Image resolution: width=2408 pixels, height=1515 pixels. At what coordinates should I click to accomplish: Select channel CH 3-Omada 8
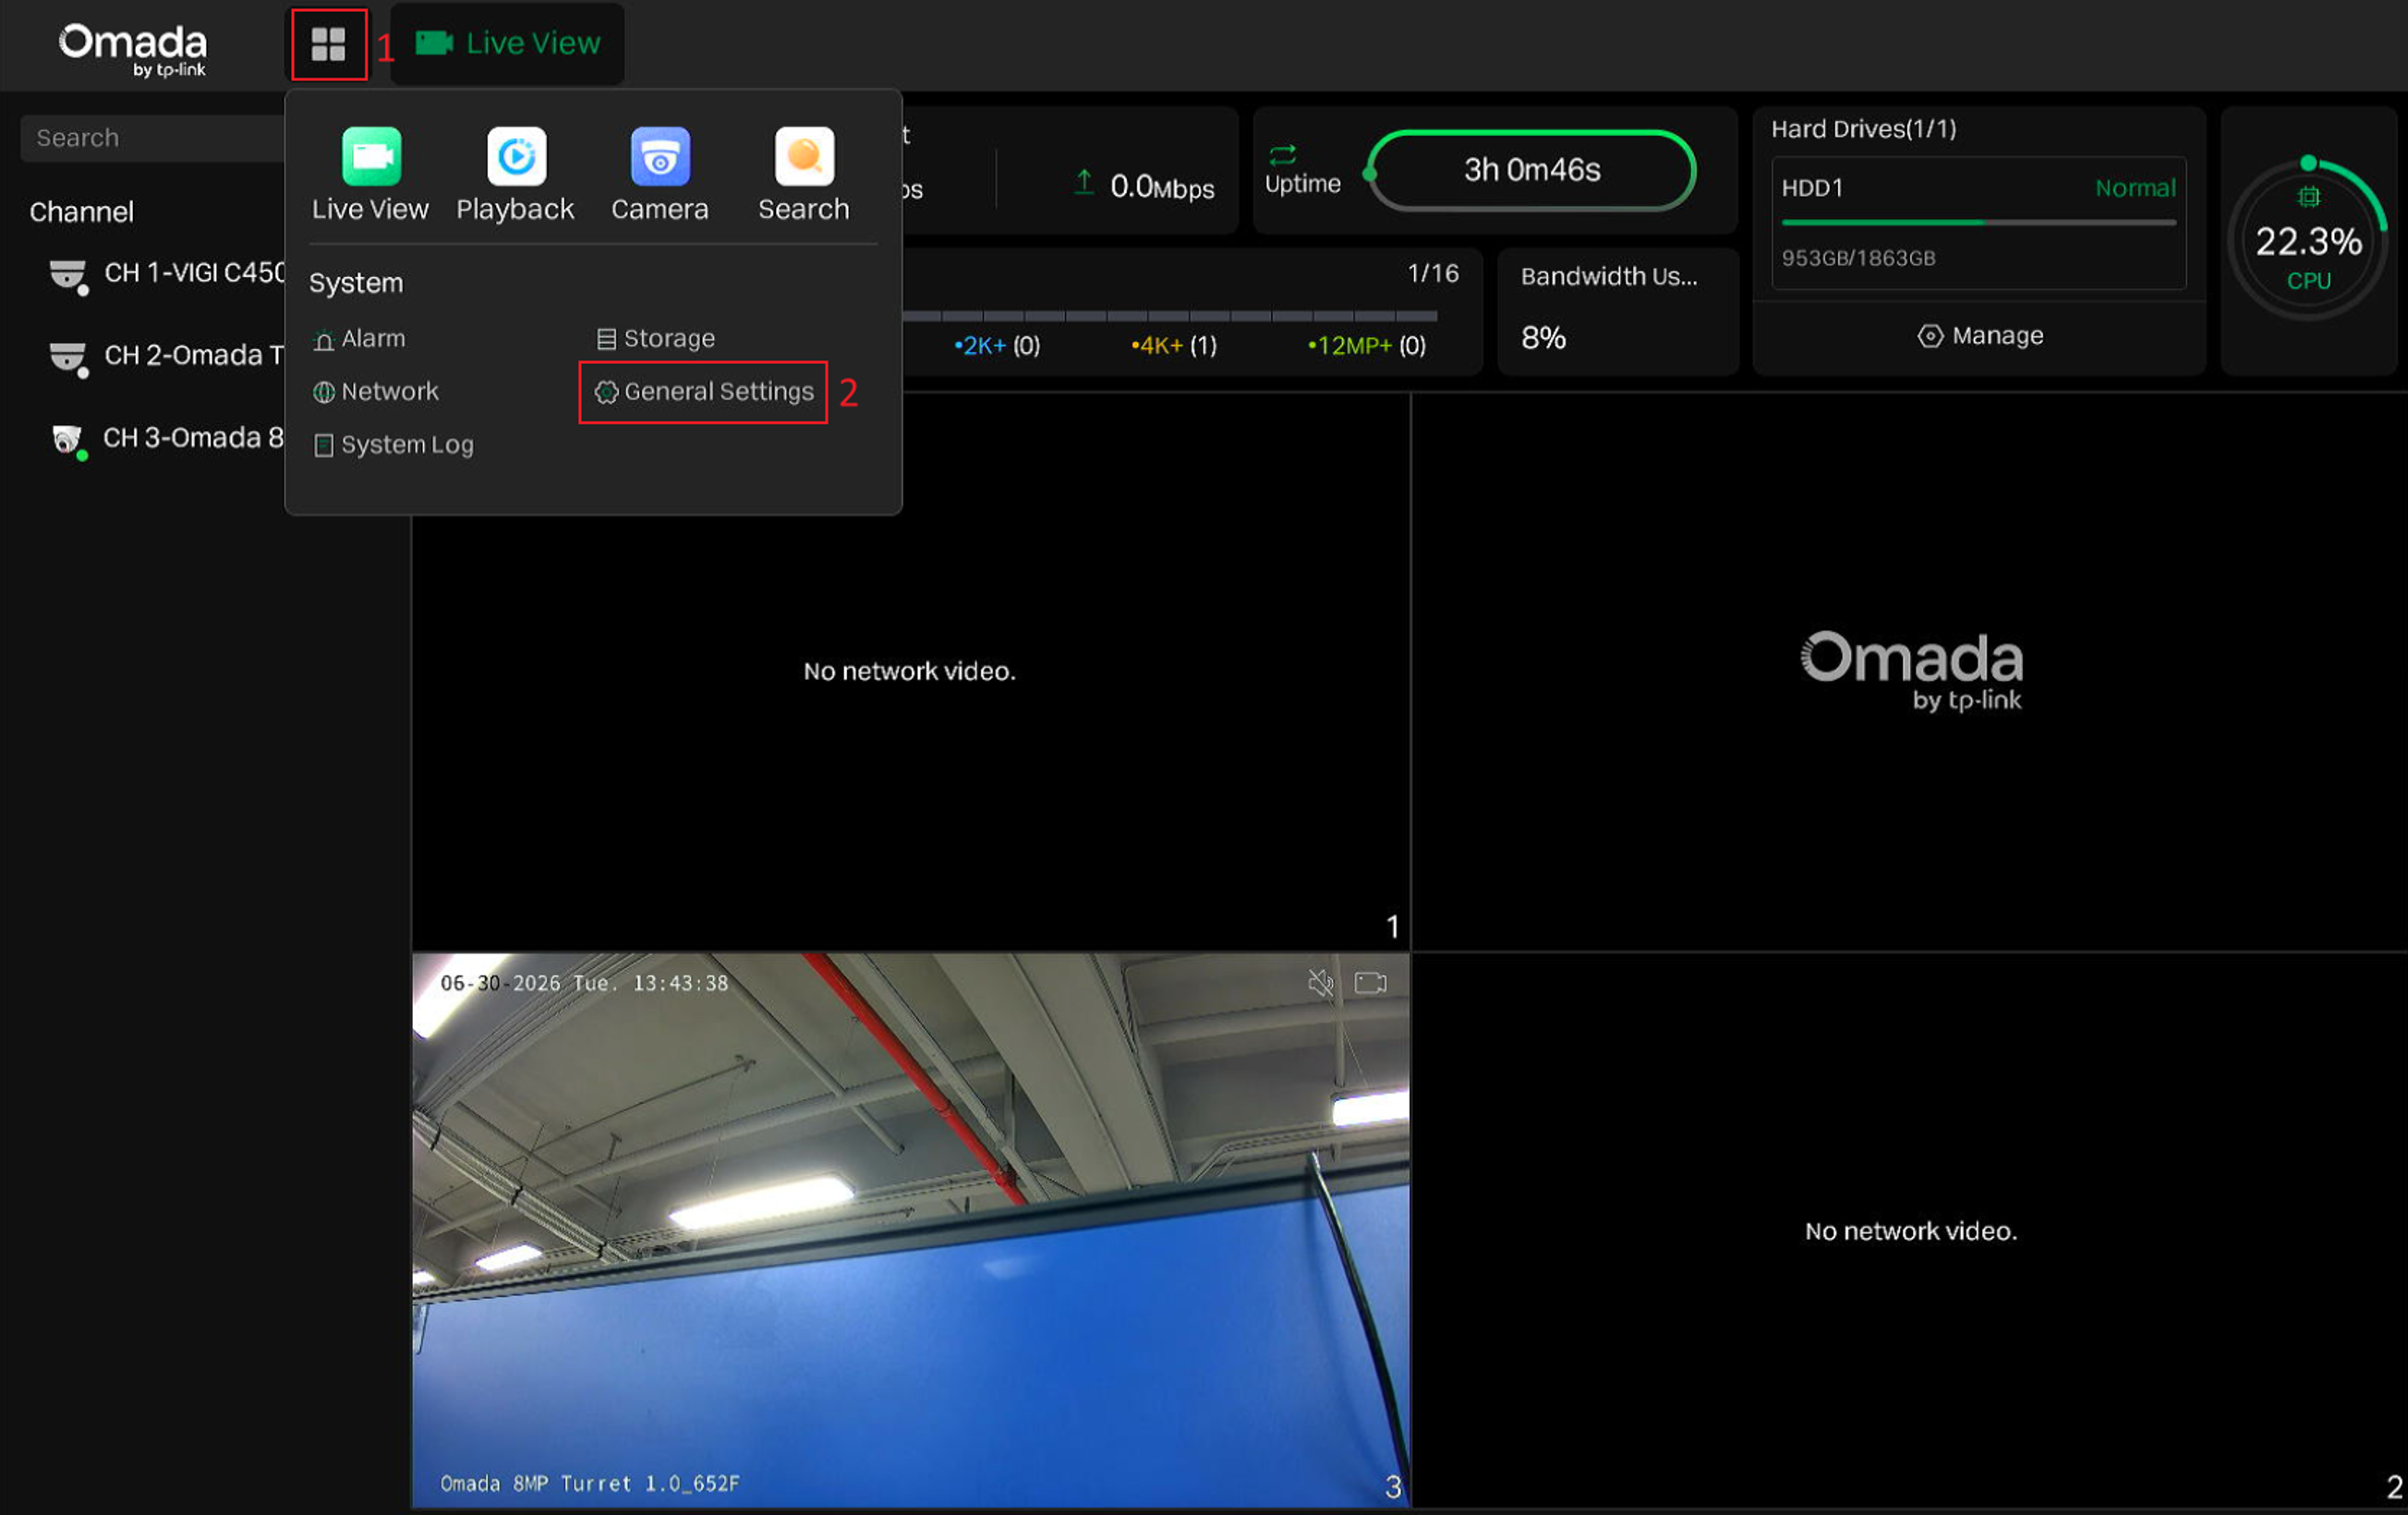pyautogui.click(x=167, y=438)
